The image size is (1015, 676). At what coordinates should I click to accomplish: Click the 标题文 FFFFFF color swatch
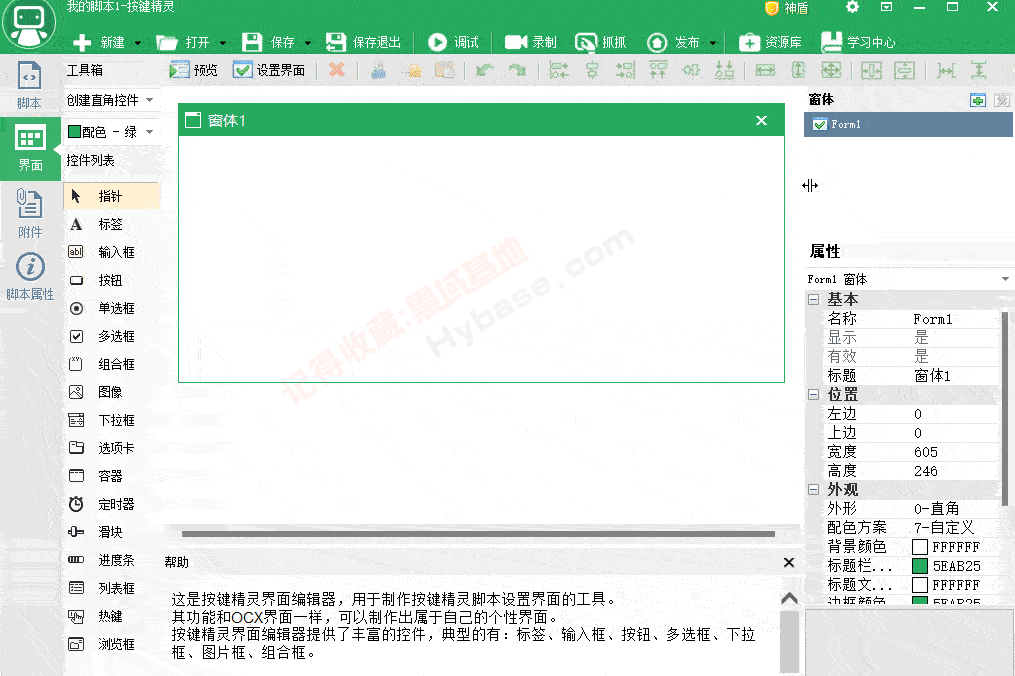click(x=920, y=585)
